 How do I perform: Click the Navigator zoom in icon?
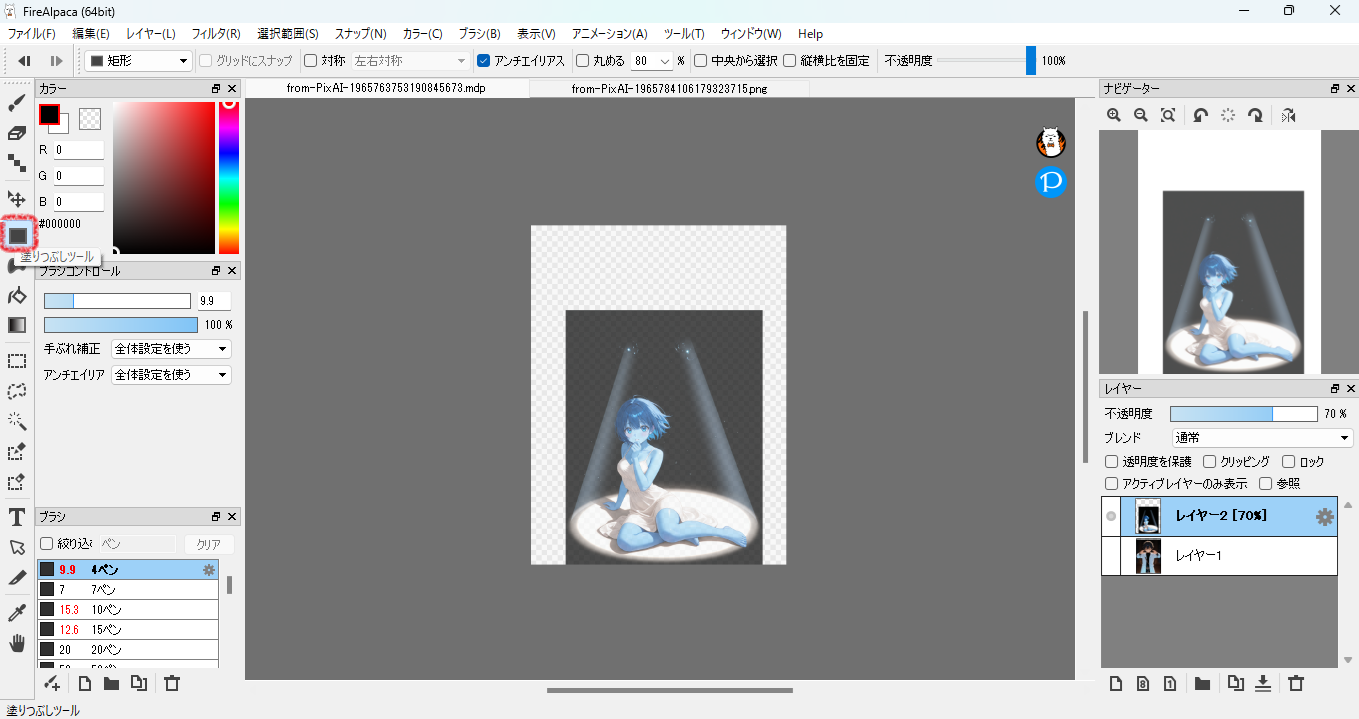pyautogui.click(x=1114, y=116)
